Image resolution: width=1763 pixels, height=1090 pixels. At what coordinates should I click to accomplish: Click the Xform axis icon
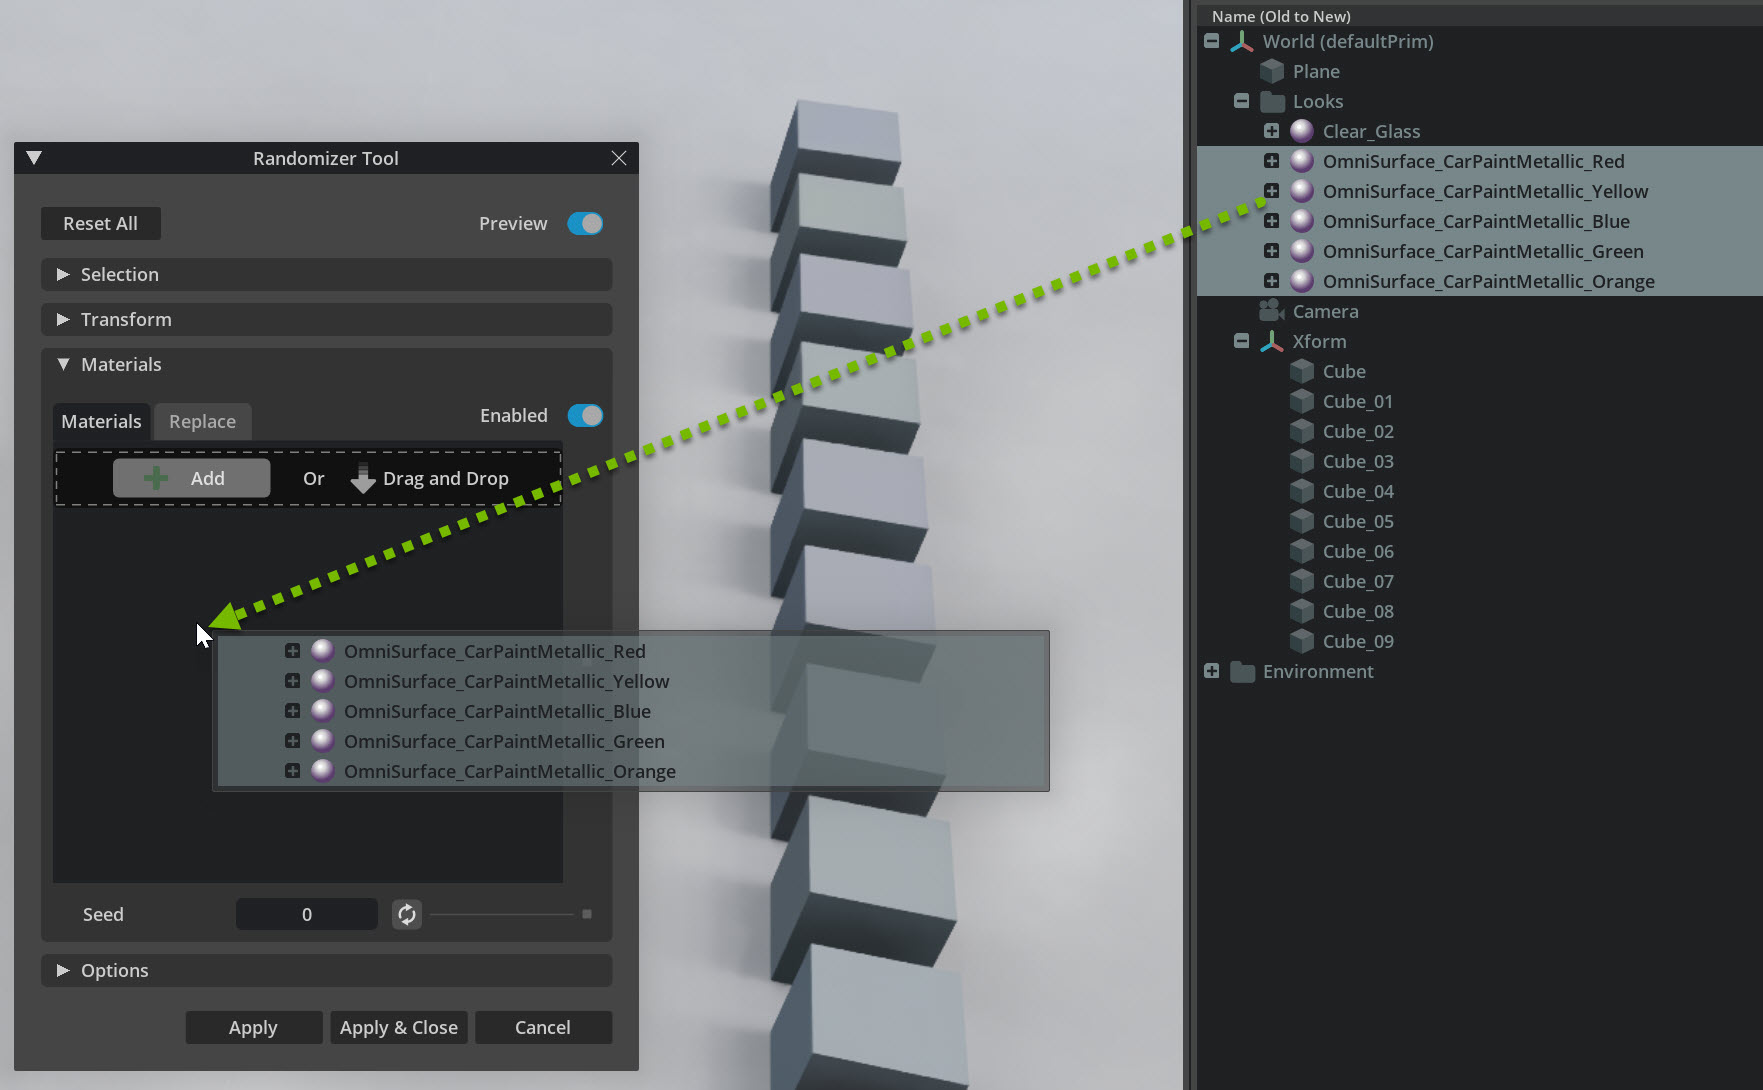click(1271, 342)
